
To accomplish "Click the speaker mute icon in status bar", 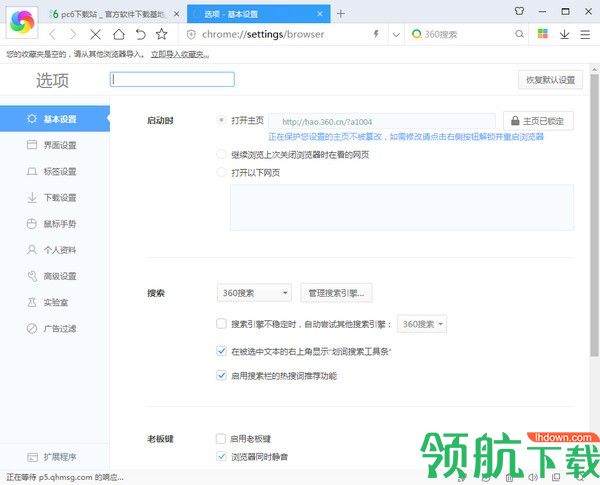I will [x=533, y=477].
